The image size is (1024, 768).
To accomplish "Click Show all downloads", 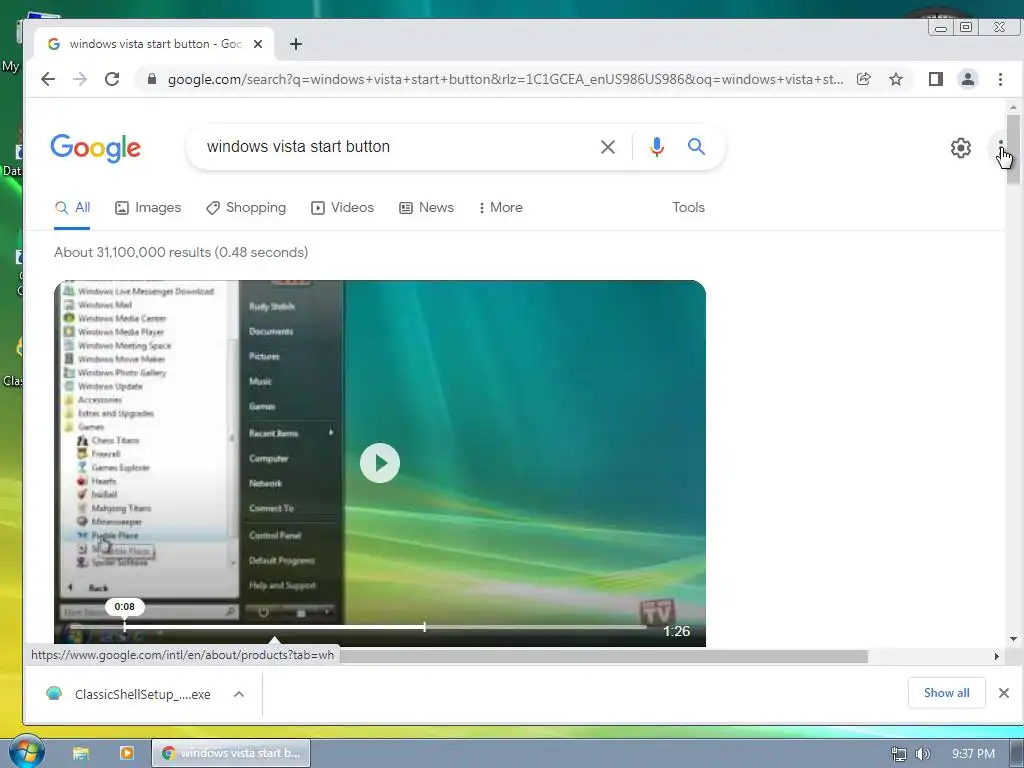I will click(946, 693).
